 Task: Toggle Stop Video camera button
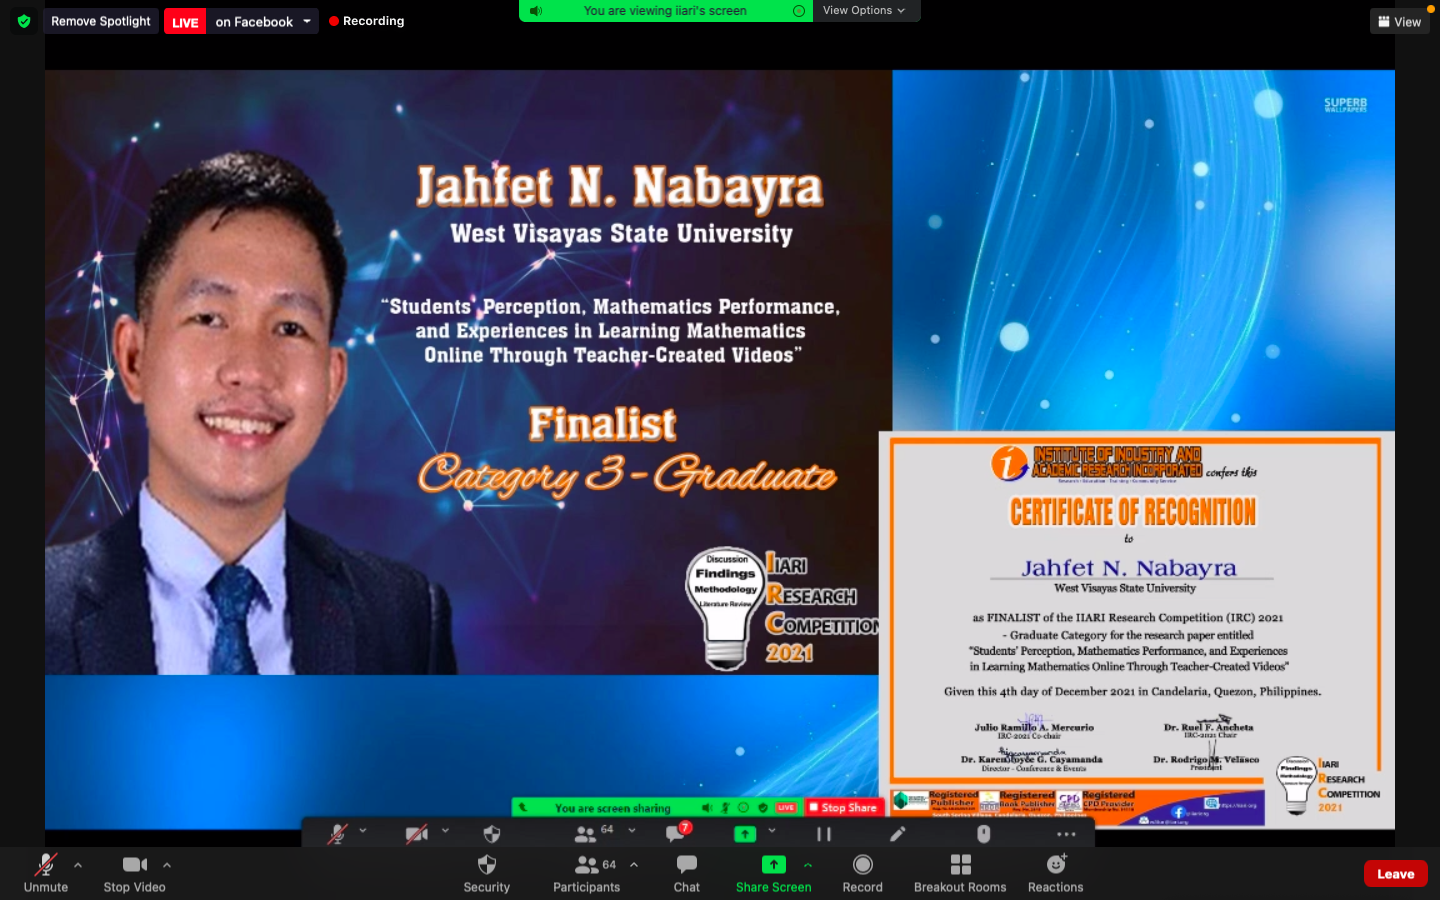pyautogui.click(x=134, y=865)
